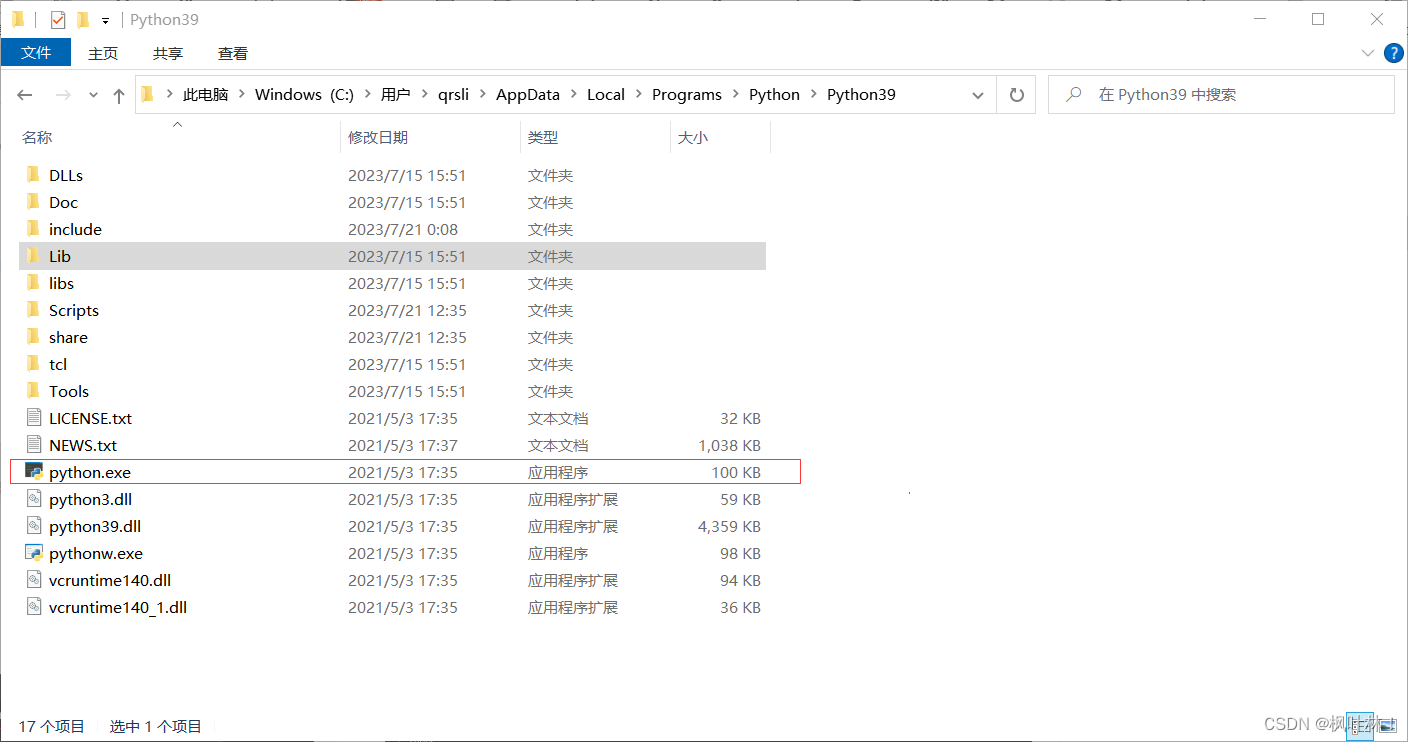
Task: Select the share folder icon
Action: 33,337
